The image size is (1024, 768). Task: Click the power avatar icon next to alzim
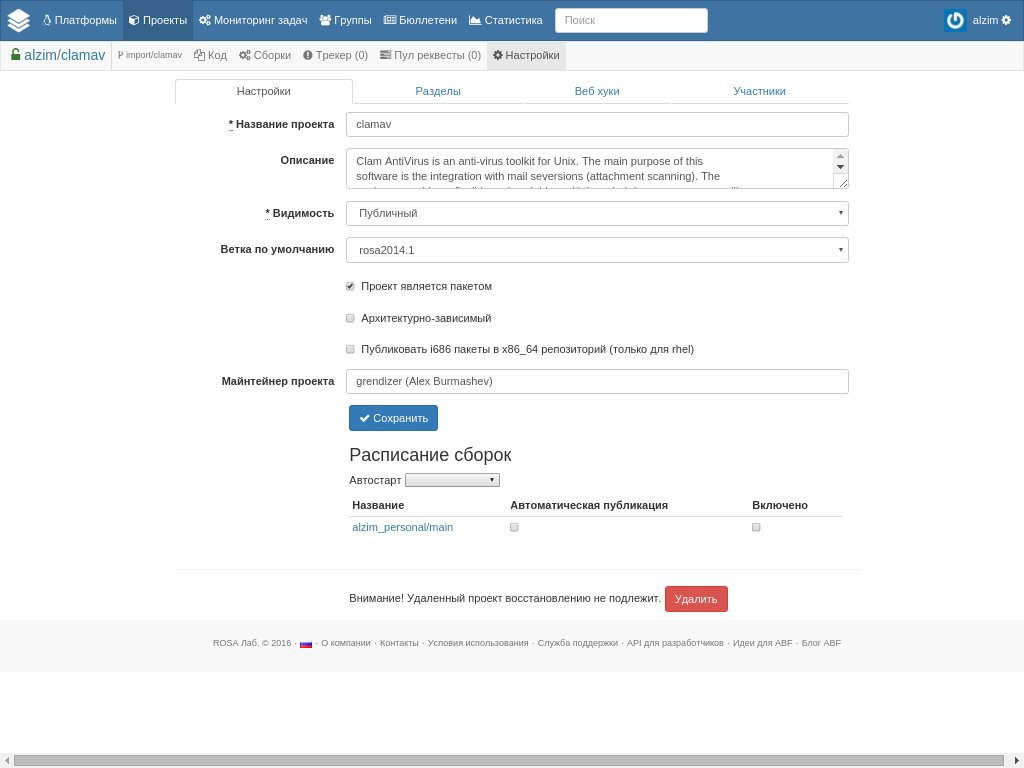pyautogui.click(x=955, y=20)
